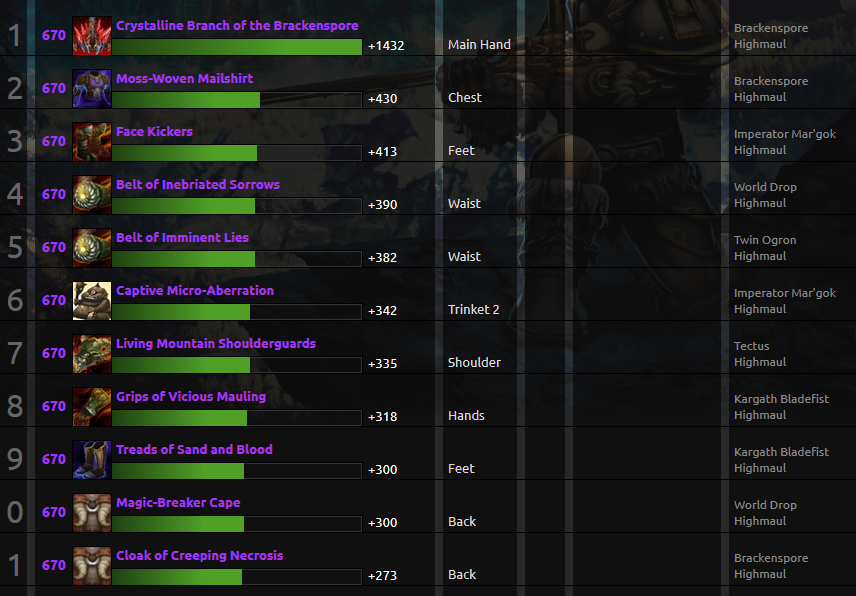
Task: Click the Twin Ogron Highmaul source text
Action: coord(765,248)
